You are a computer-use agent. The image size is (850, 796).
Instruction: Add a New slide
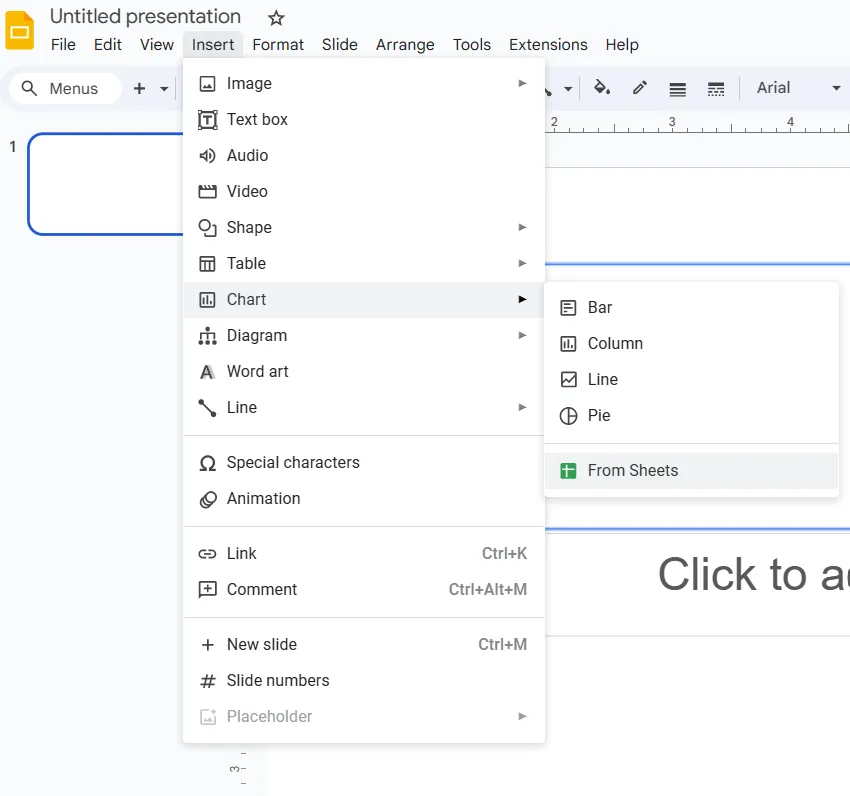coord(260,644)
